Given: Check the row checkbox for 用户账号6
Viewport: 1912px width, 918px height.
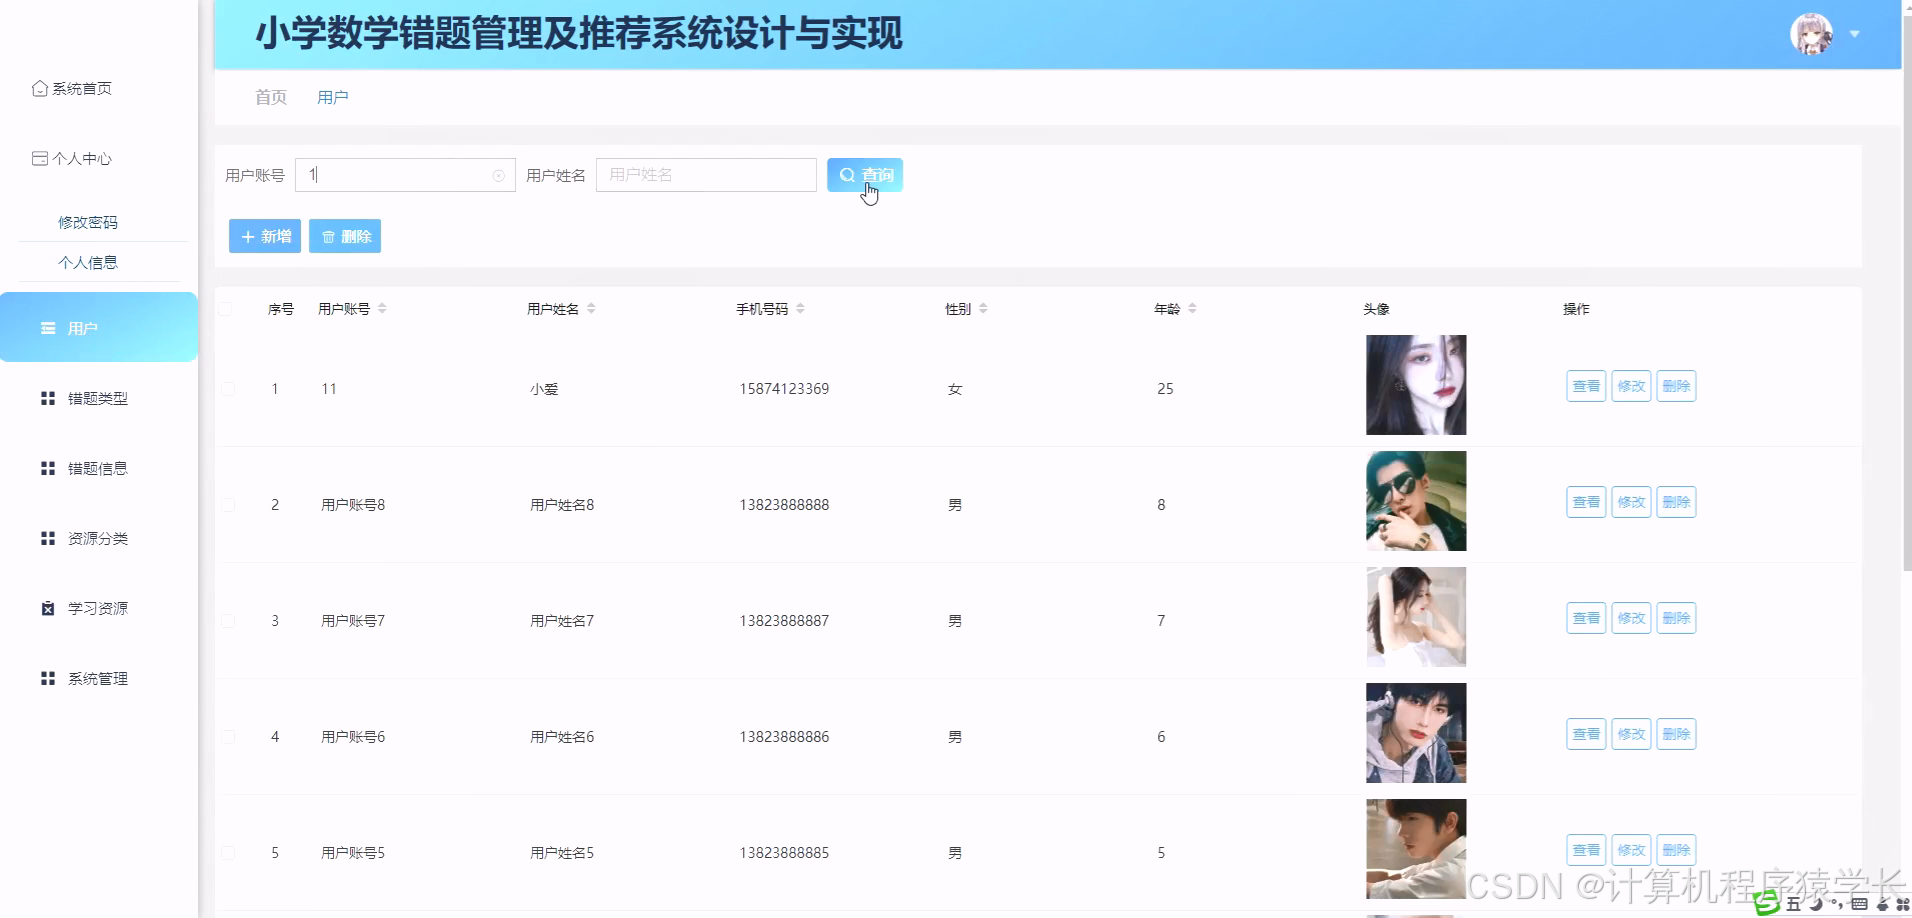Looking at the screenshot, I should click(x=228, y=737).
